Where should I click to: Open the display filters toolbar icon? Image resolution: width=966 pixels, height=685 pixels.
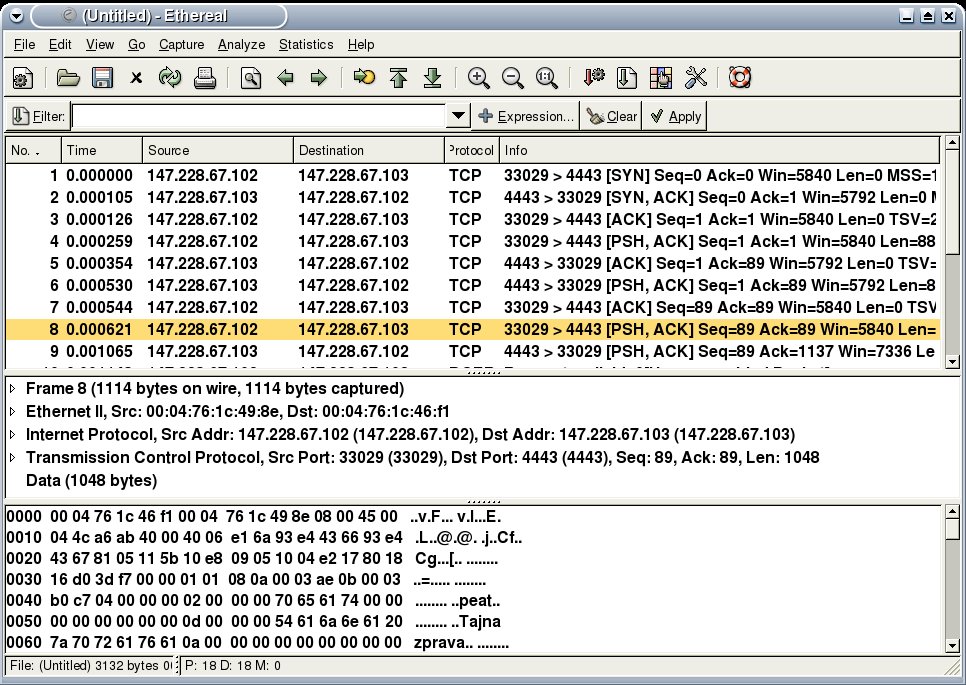point(627,78)
